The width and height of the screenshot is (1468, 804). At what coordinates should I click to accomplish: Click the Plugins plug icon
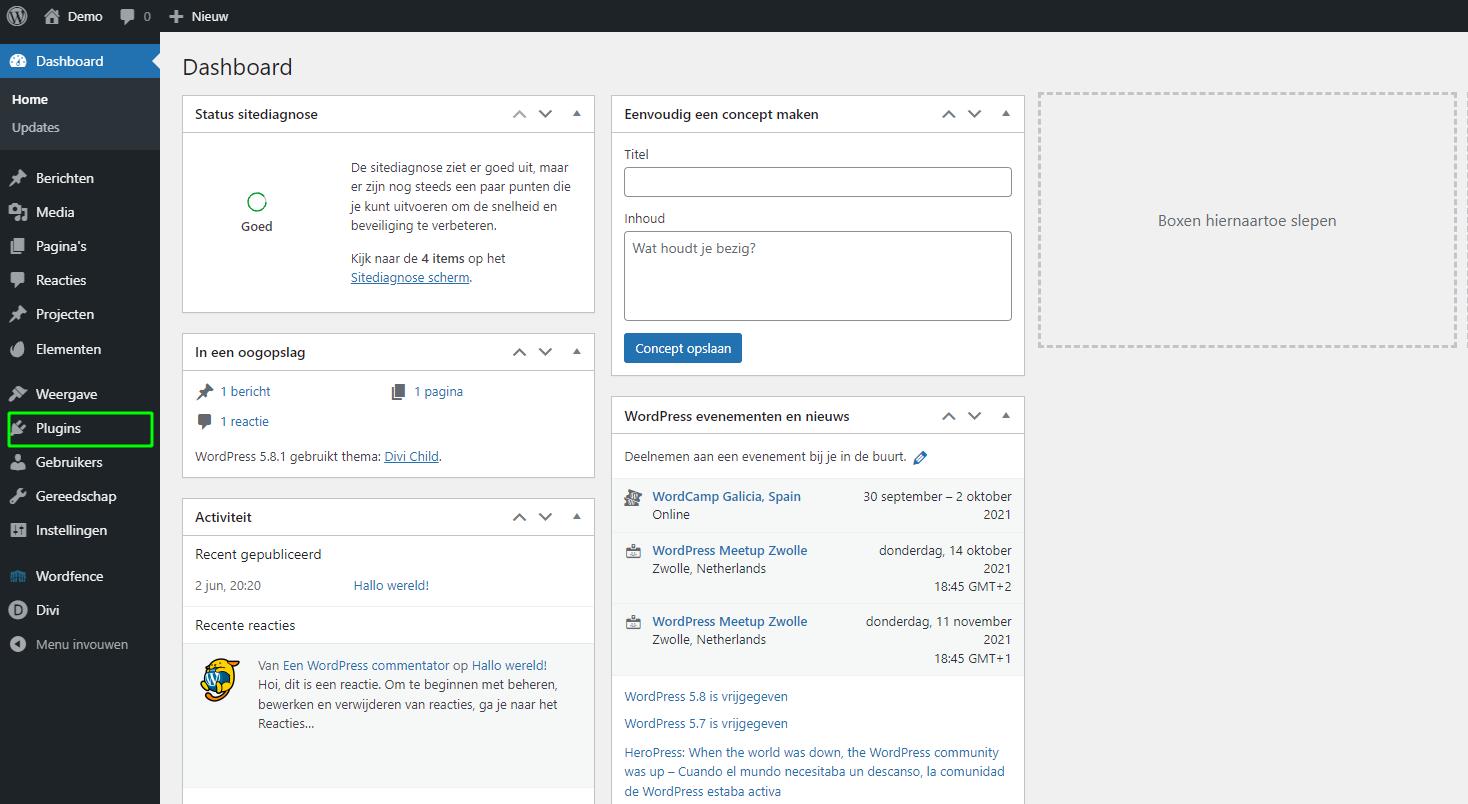(x=18, y=428)
